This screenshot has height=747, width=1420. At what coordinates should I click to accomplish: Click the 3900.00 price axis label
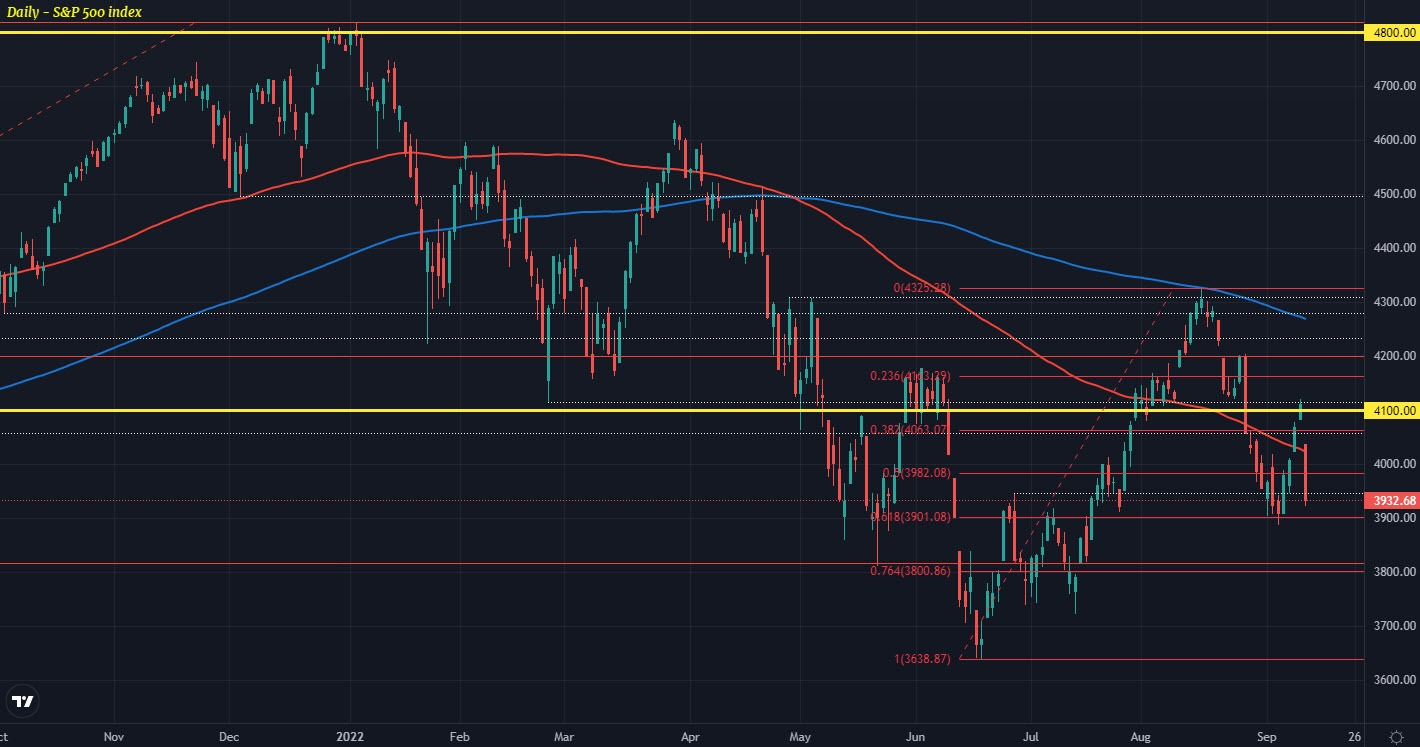[1393, 518]
